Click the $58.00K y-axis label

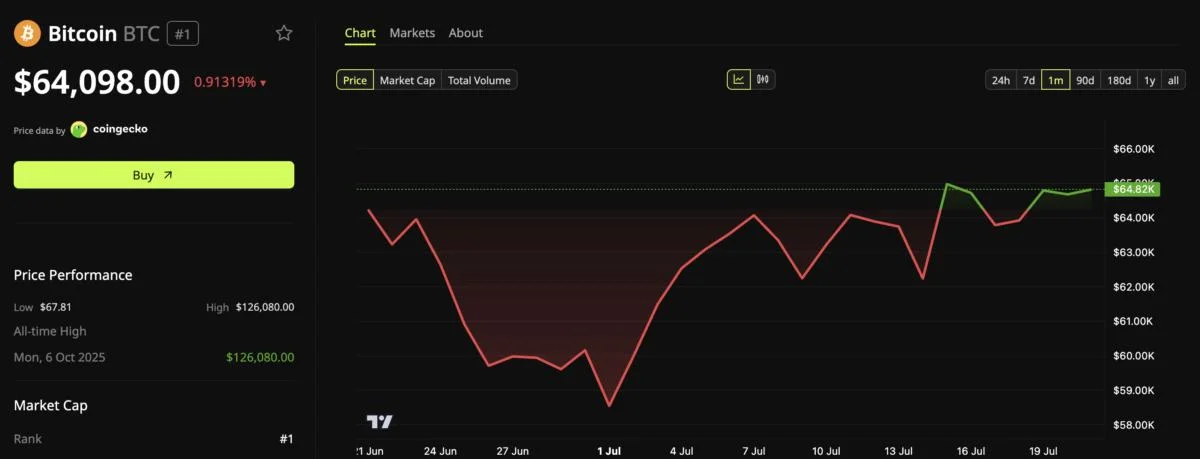[x=1133, y=425]
